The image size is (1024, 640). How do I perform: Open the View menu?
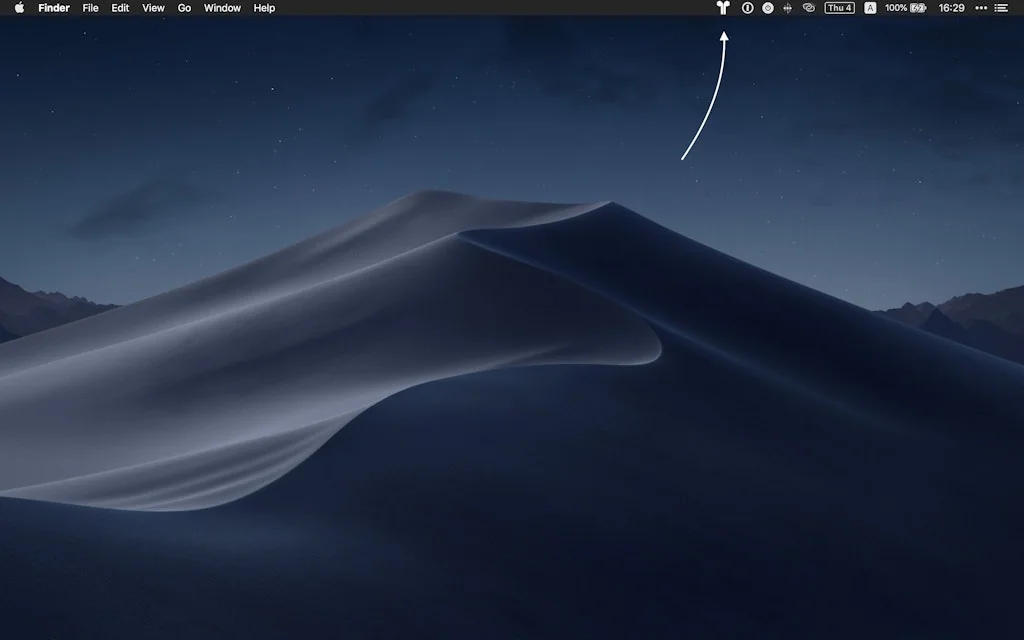tap(152, 8)
